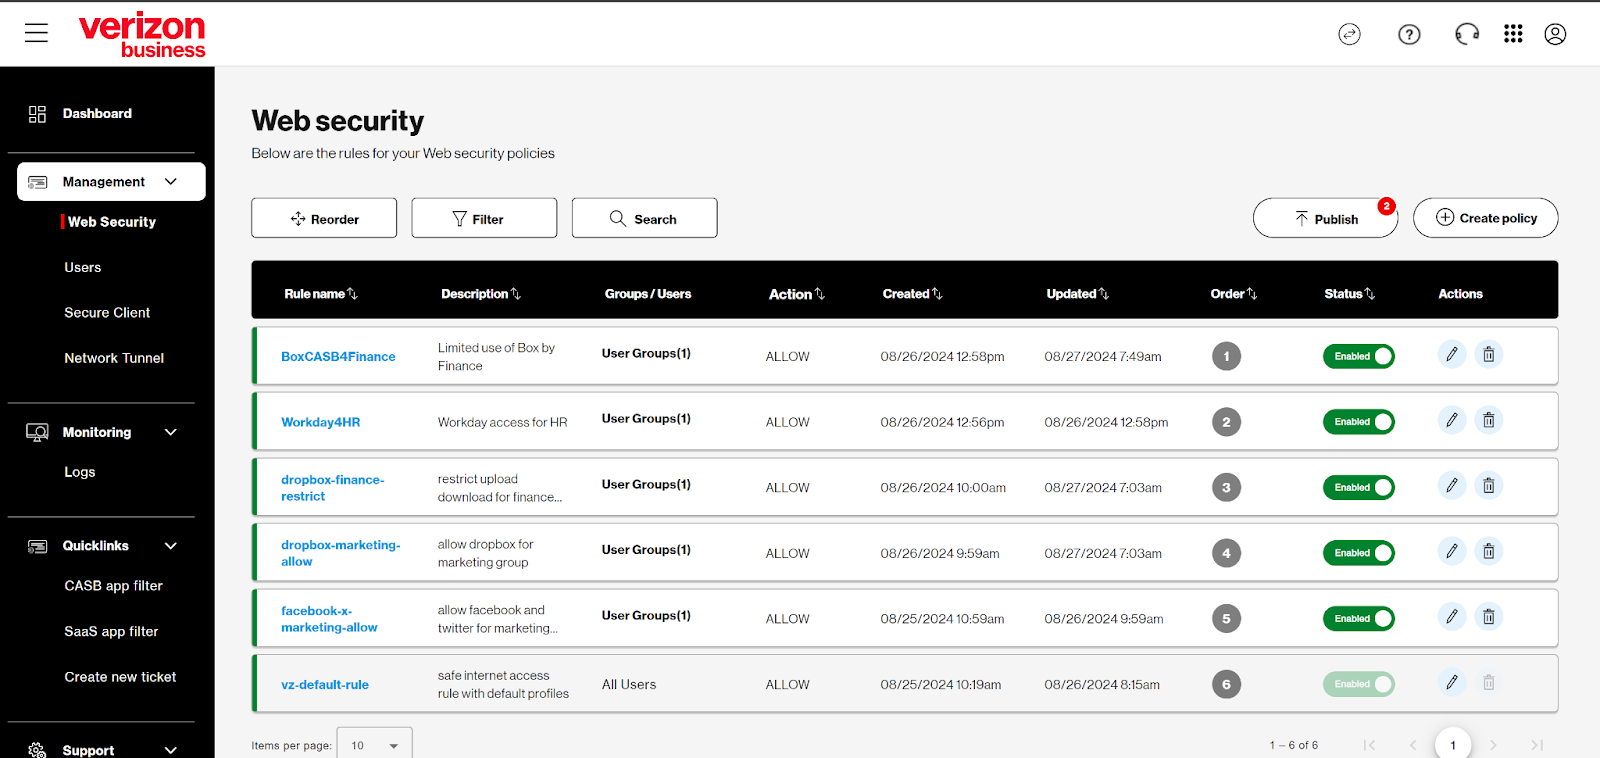The width and height of the screenshot is (1600, 758).
Task: Open the items per page dropdown
Action: (x=375, y=745)
